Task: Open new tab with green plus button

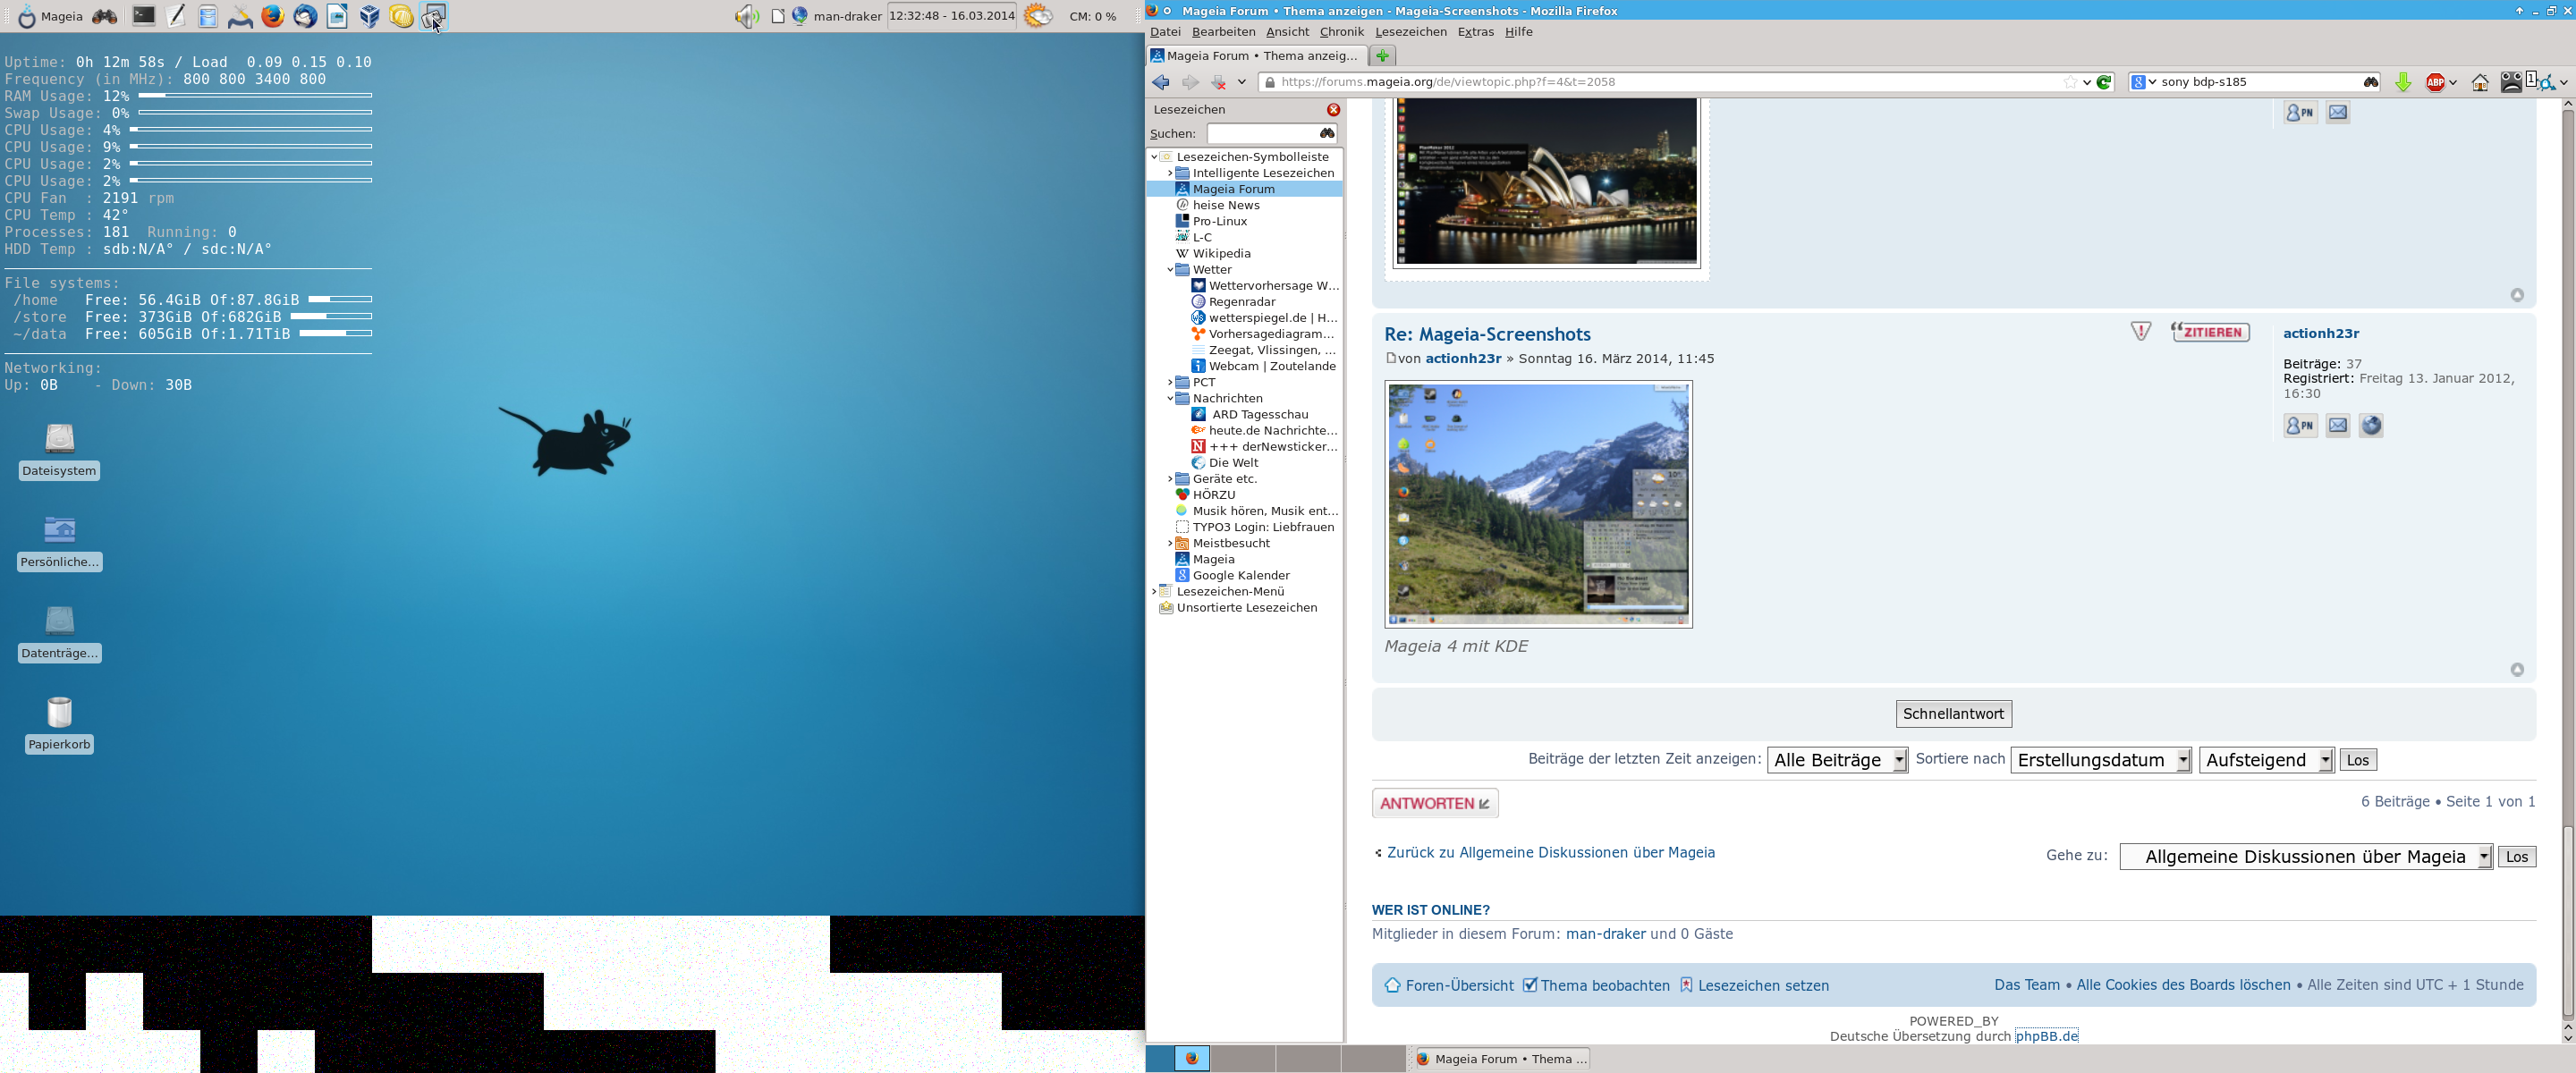Action: (1382, 55)
